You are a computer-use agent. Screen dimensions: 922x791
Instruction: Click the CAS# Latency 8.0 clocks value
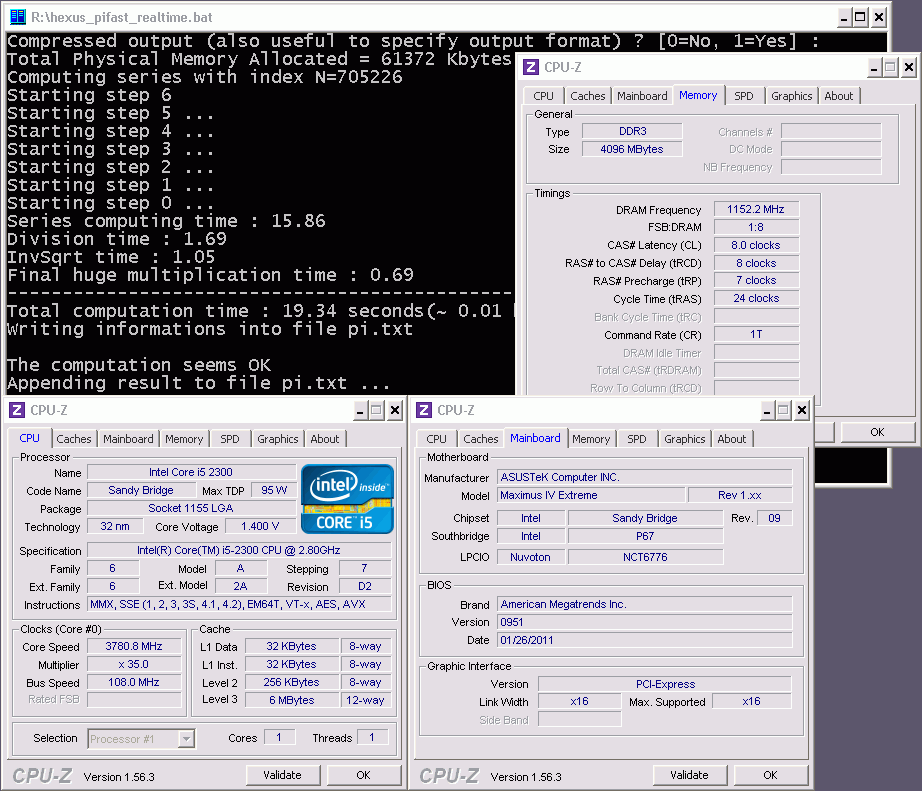(x=756, y=245)
